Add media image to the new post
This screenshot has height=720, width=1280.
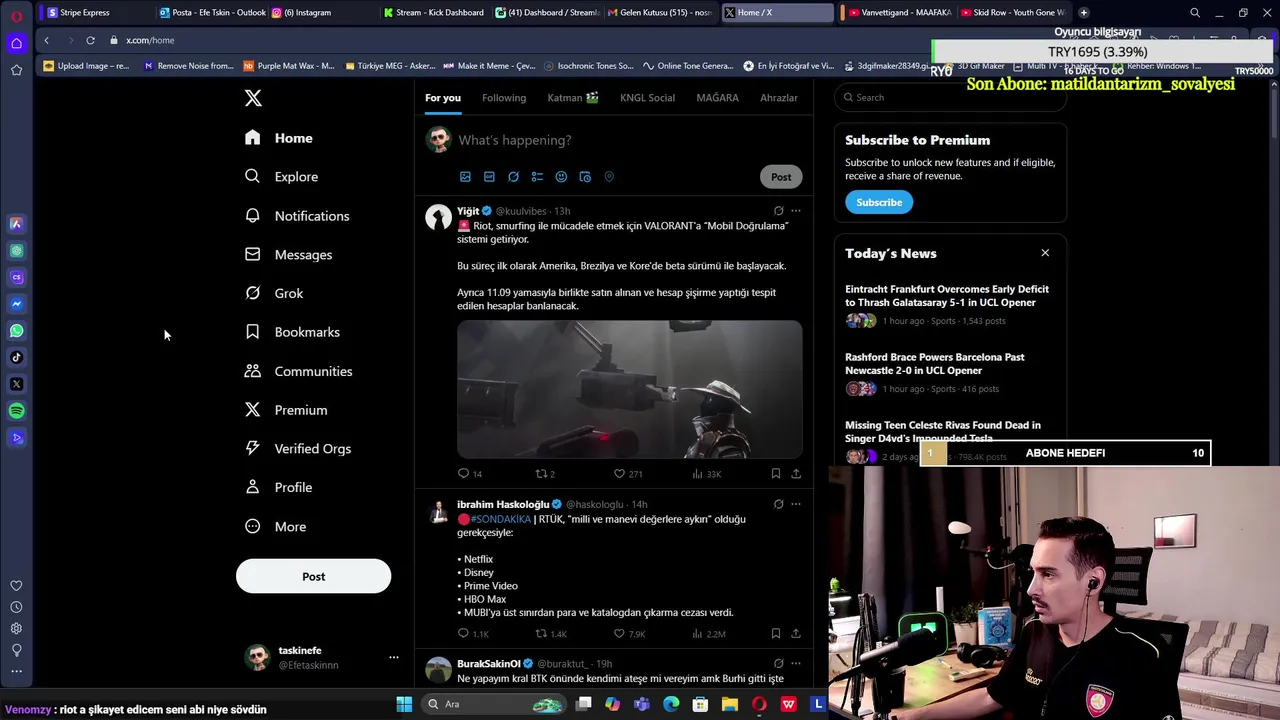click(x=465, y=177)
